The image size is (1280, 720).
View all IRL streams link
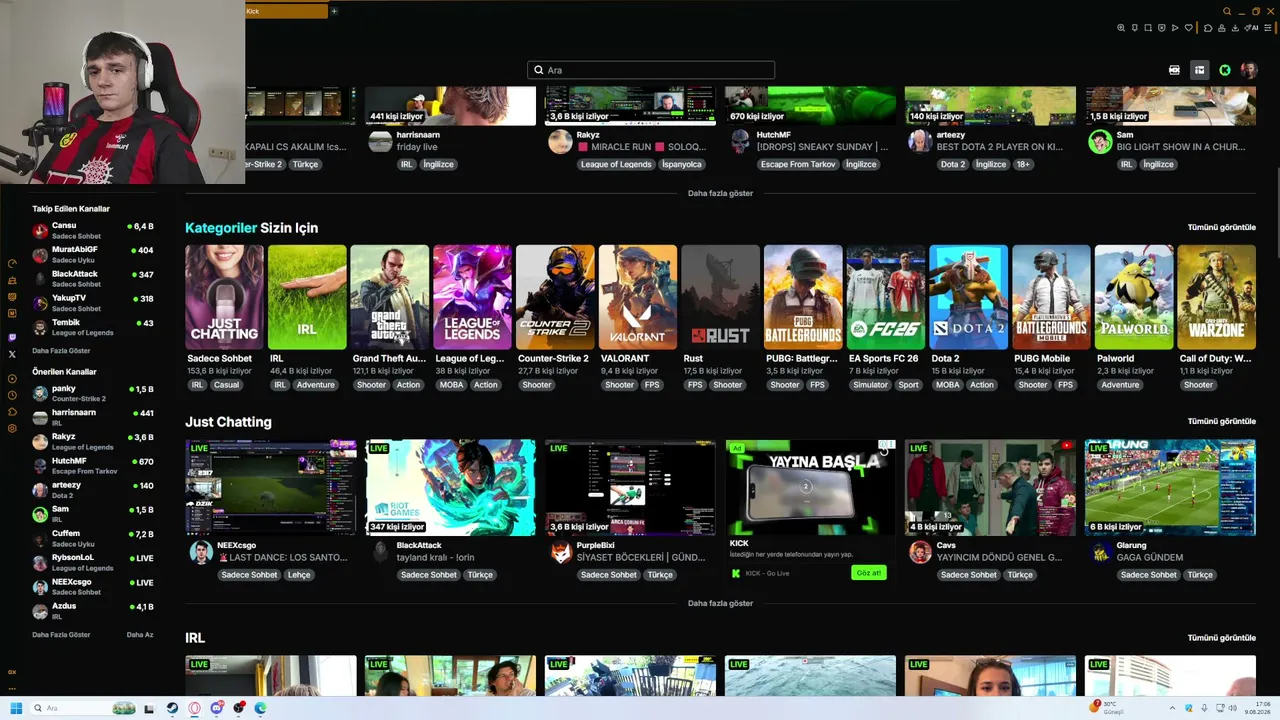(1221, 637)
